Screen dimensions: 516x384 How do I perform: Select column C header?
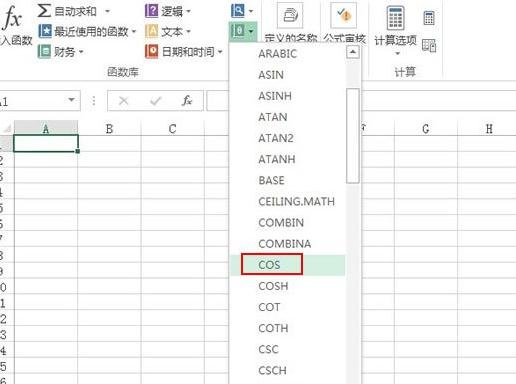(172, 129)
